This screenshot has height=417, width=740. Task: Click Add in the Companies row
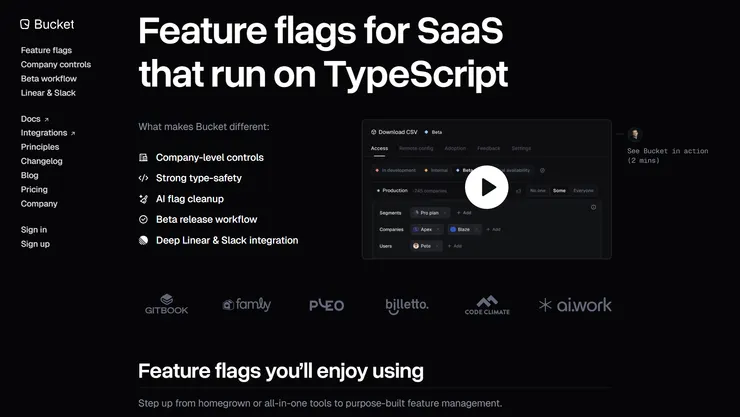click(x=493, y=229)
